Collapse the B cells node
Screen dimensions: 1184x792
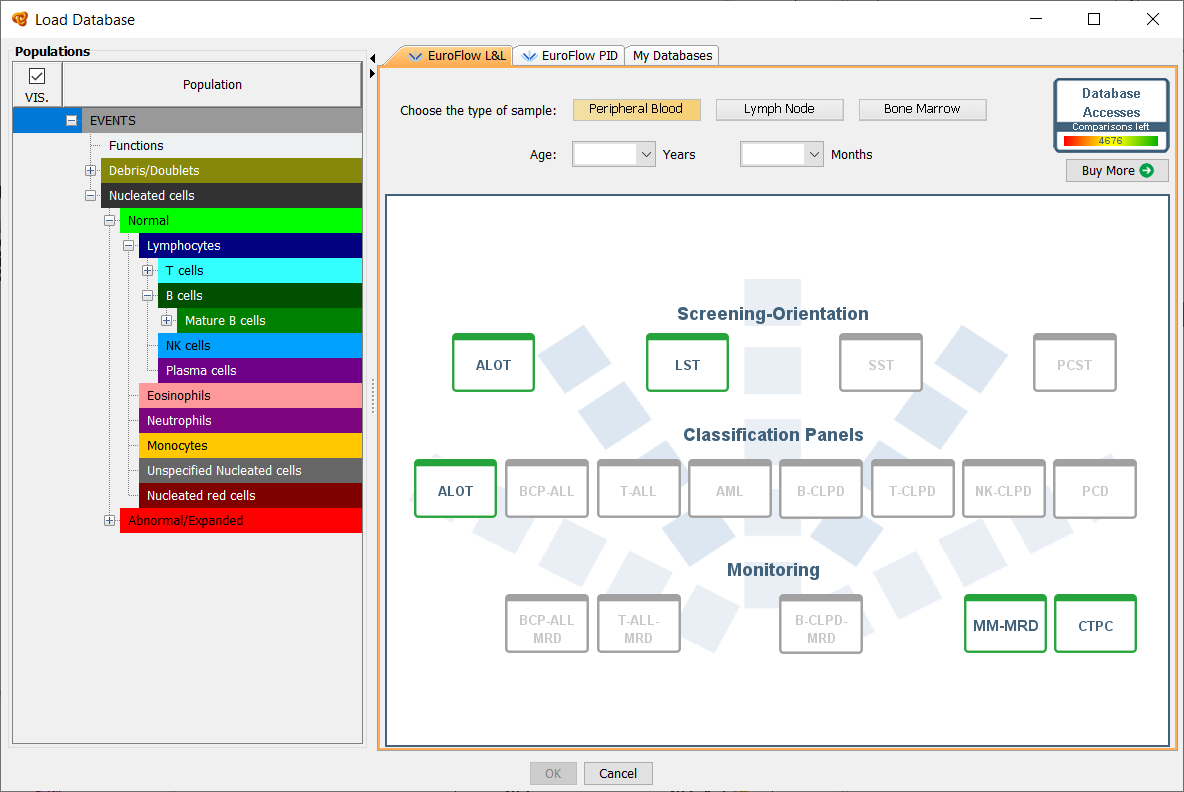(x=148, y=295)
